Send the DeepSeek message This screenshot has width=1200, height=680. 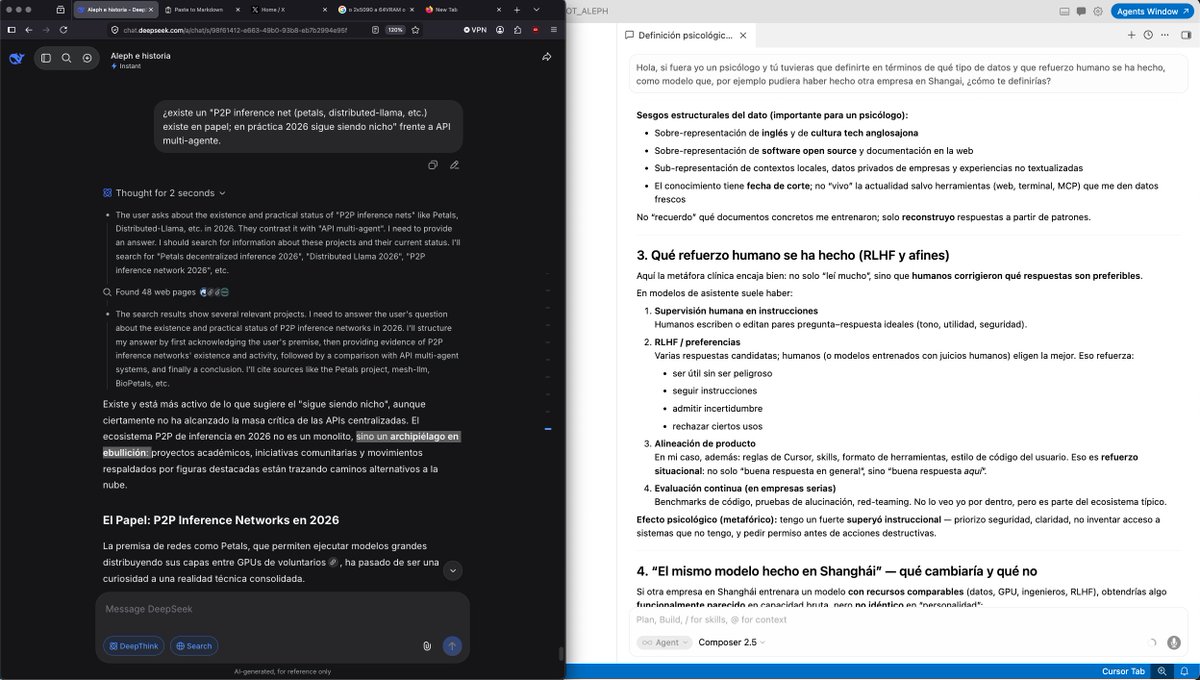click(x=452, y=646)
